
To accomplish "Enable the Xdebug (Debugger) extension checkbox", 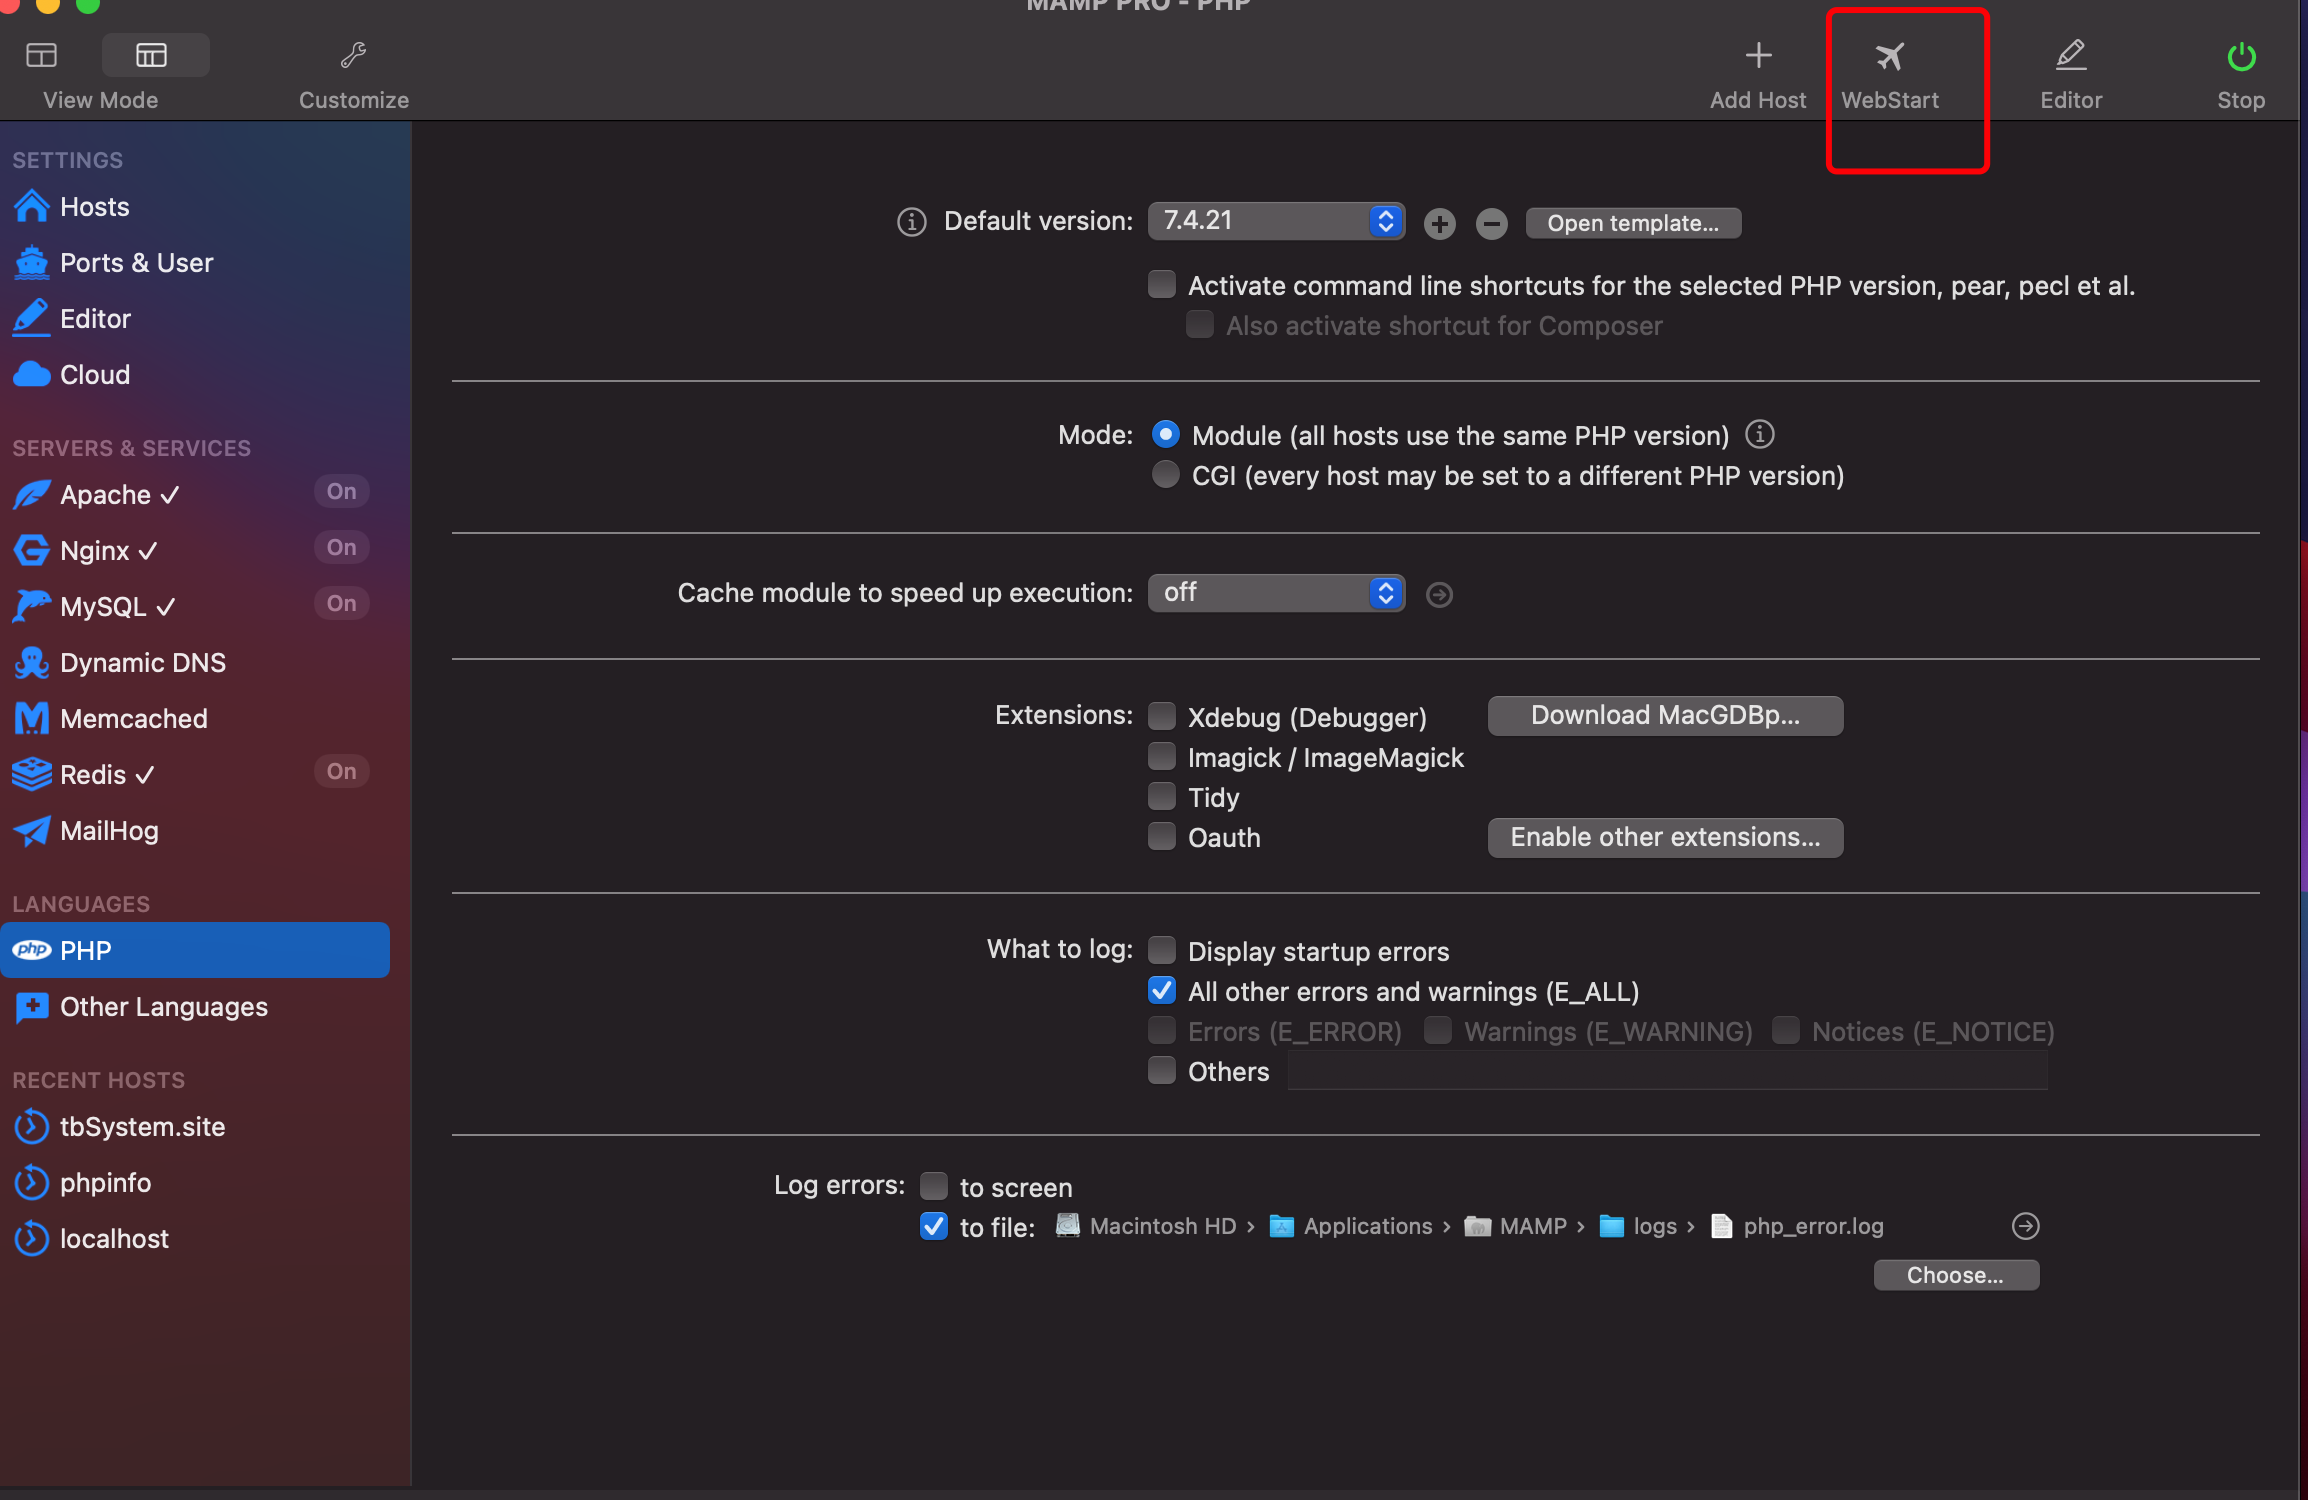I will point(1162,717).
